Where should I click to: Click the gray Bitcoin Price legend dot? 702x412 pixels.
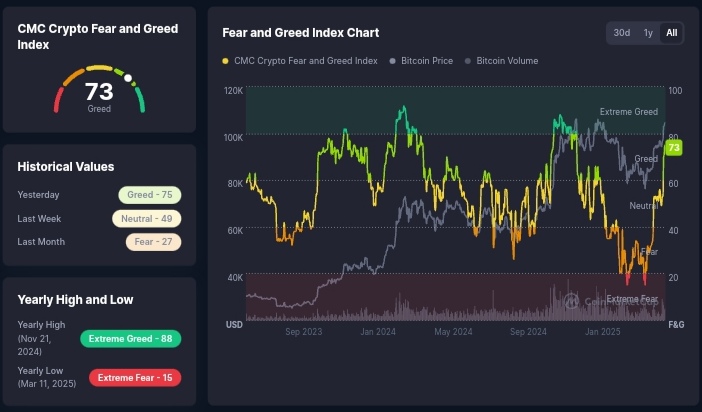[392, 61]
